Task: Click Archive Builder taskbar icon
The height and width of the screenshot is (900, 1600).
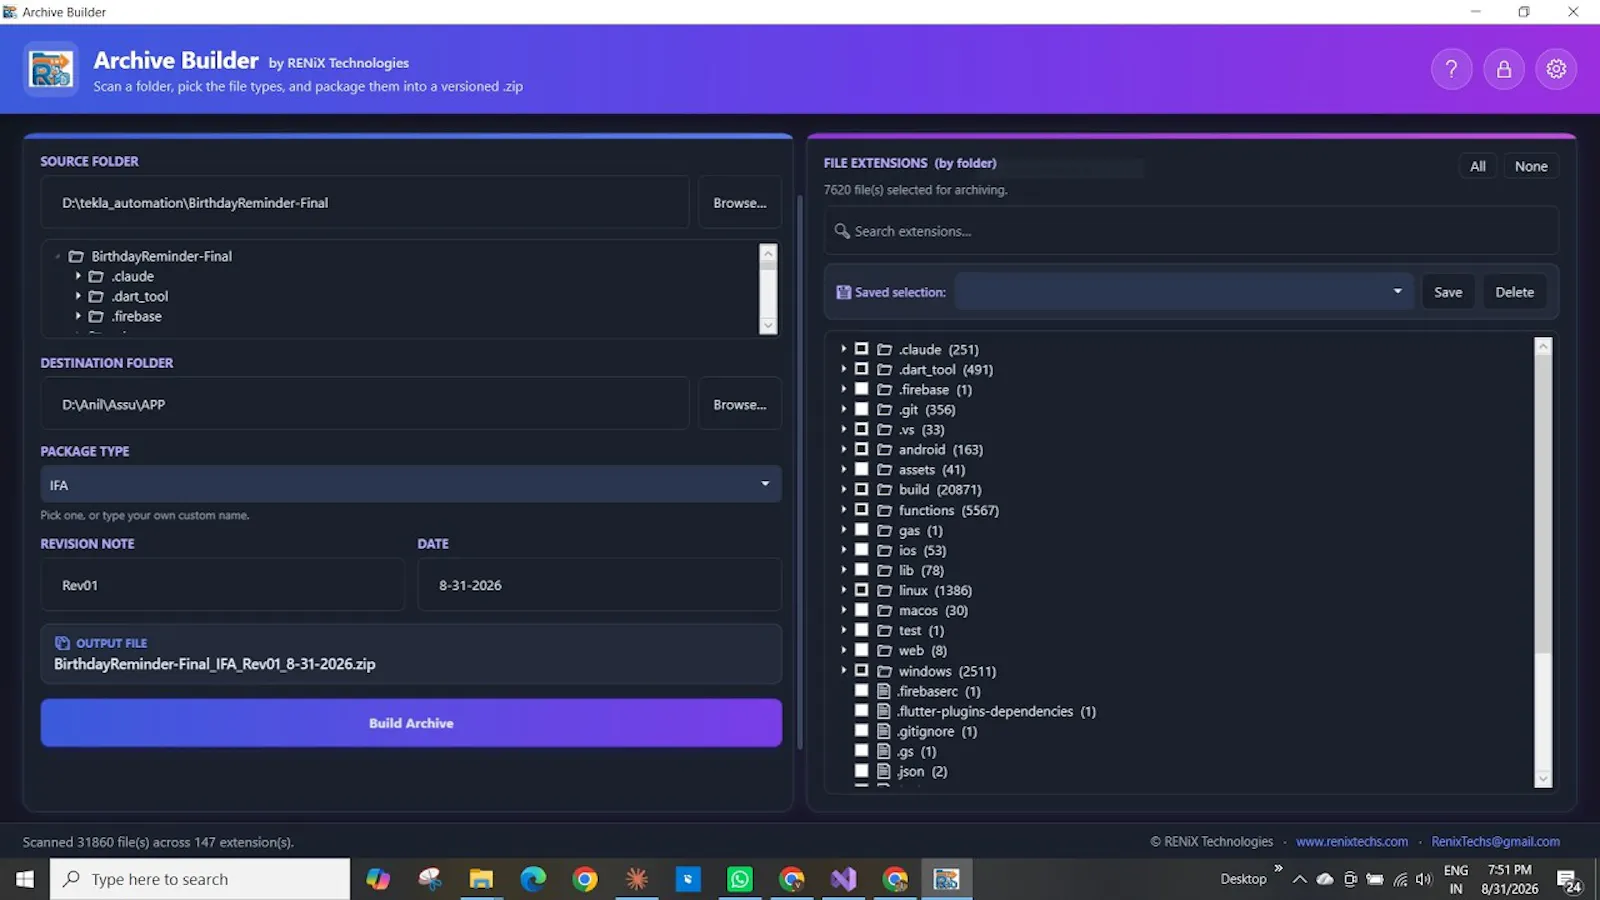Action: pos(946,879)
